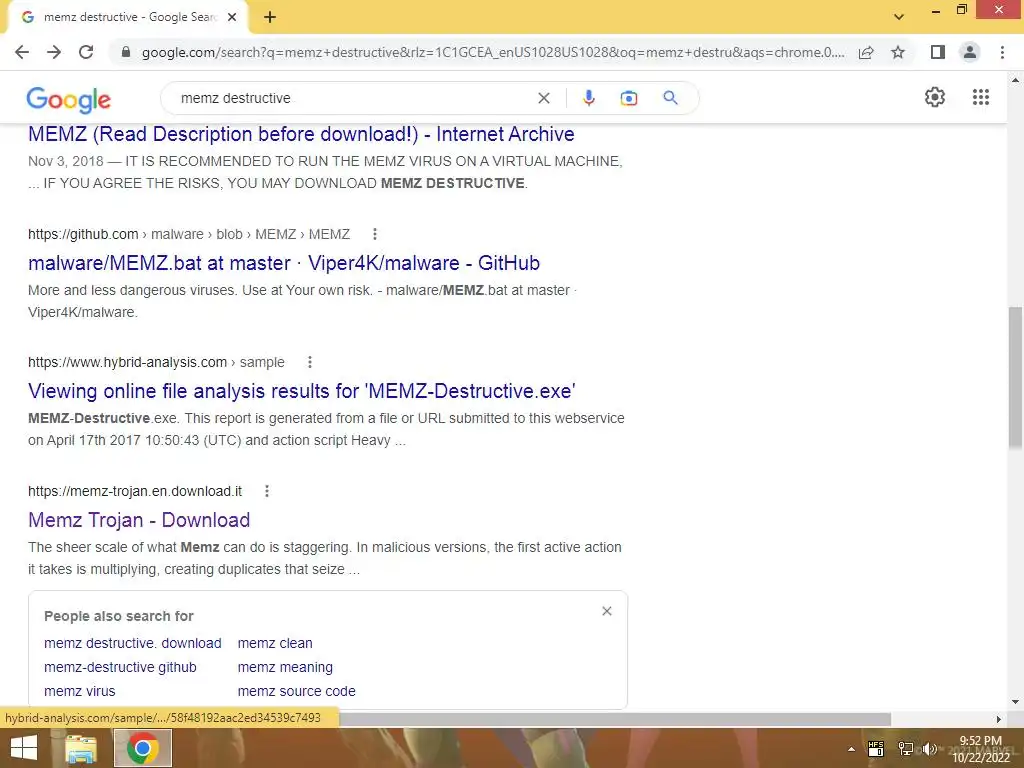Click the scroll up arrow
Screen dimensions: 1024x768
(x=1015, y=80)
